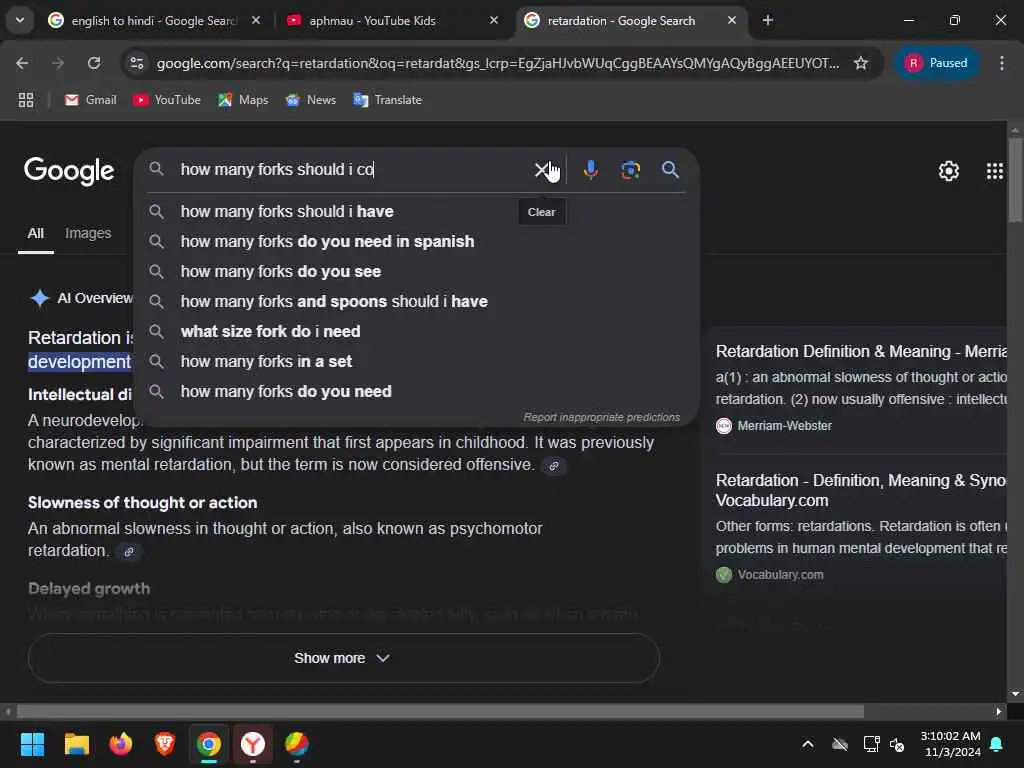
Task: Open the Google apps grid
Action: pyautogui.click(x=994, y=171)
